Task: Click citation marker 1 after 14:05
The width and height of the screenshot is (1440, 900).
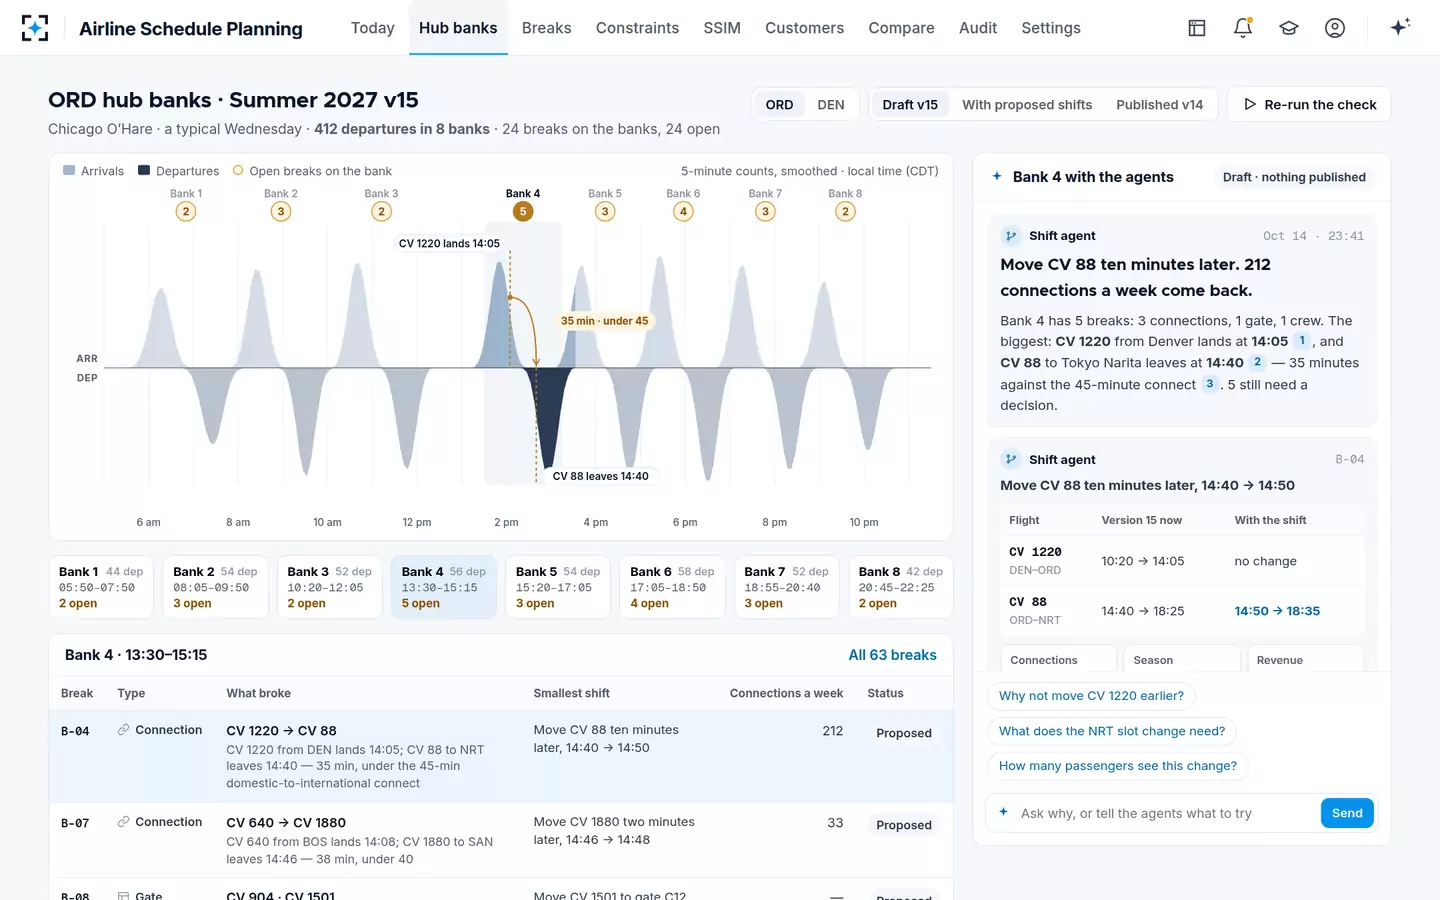Action: [1302, 341]
